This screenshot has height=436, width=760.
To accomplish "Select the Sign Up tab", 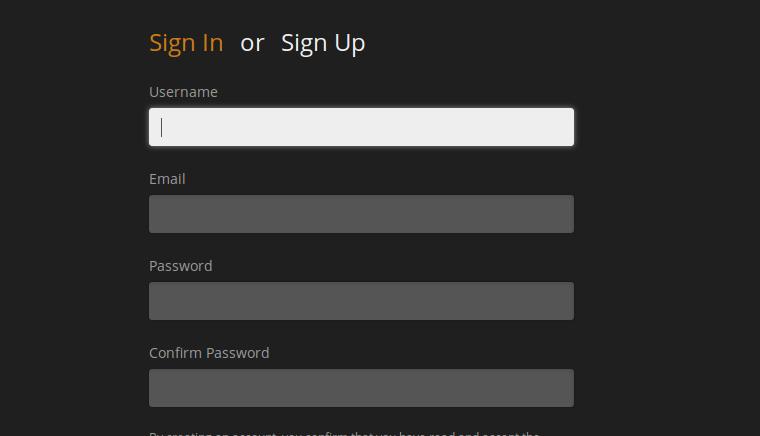I will tap(323, 44).
